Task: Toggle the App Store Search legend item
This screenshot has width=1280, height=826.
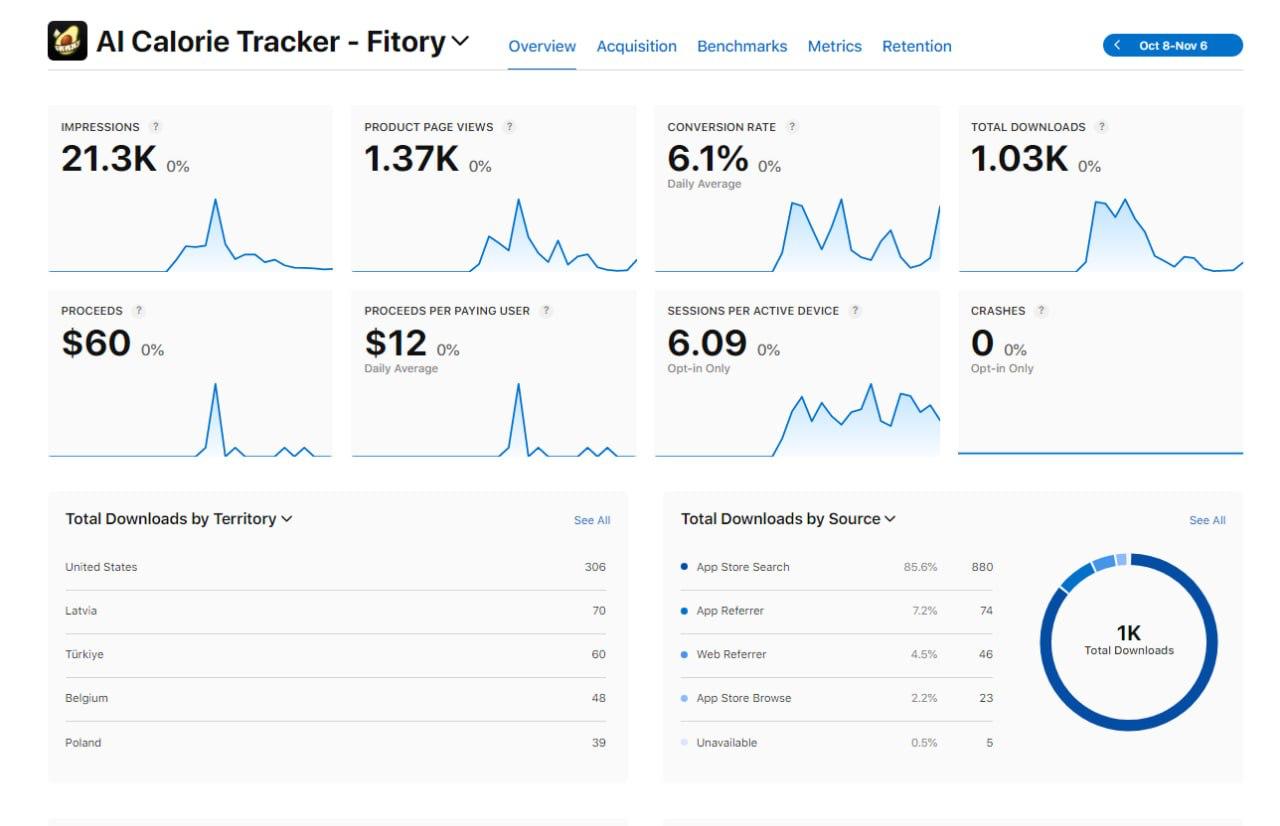Action: click(743, 567)
